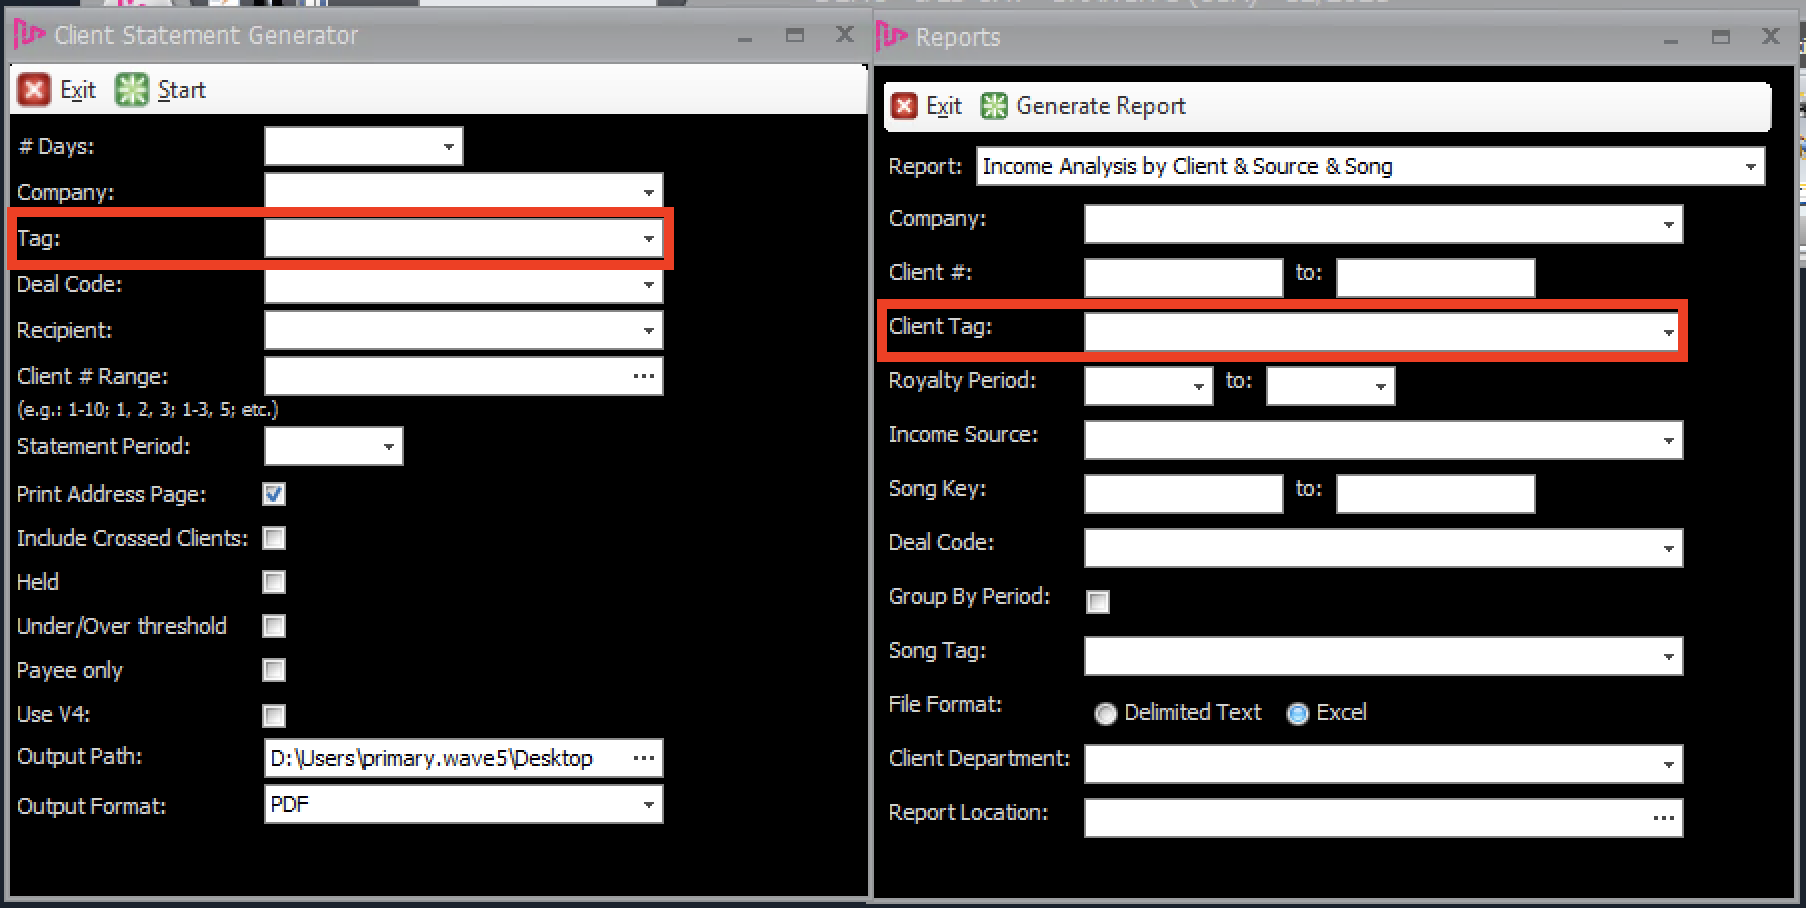The height and width of the screenshot is (908, 1806).
Task: Uncheck the Print Address Page checkbox
Action: 274,494
